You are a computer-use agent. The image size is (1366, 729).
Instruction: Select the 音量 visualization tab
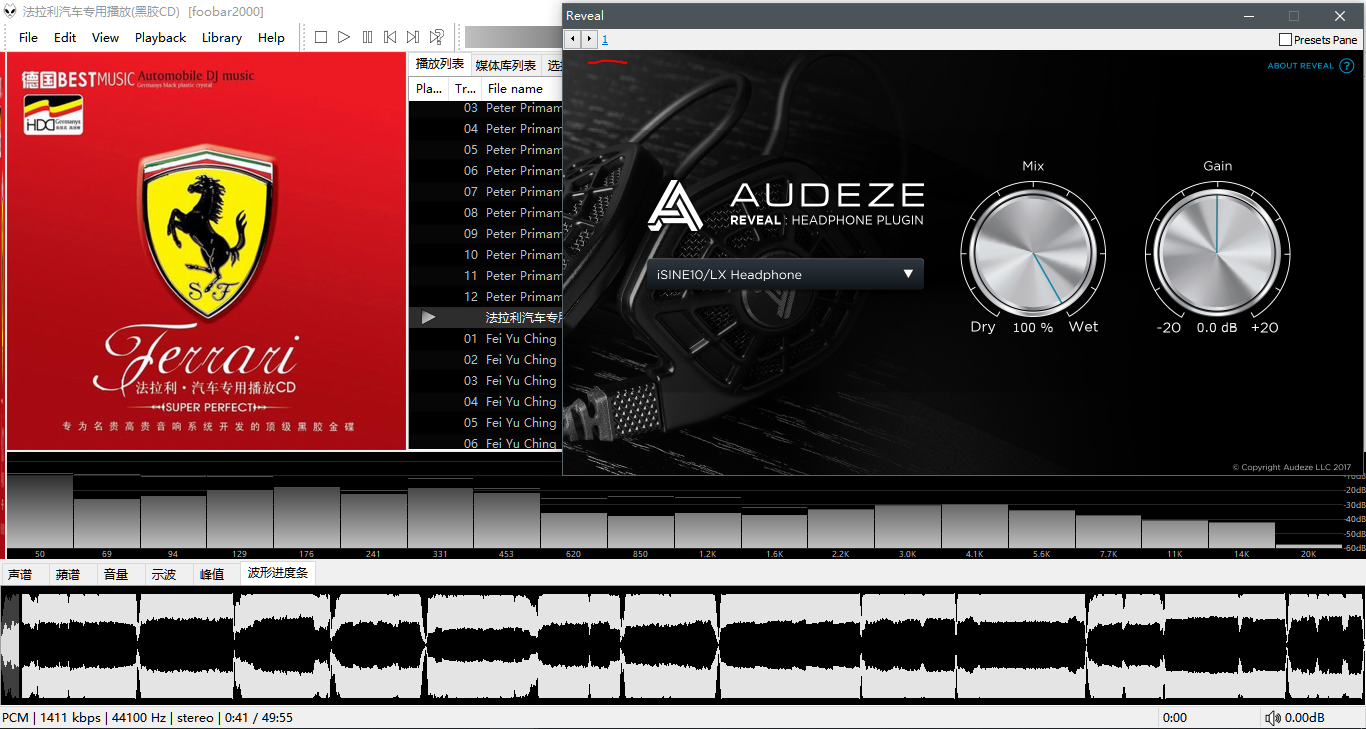[x=116, y=574]
